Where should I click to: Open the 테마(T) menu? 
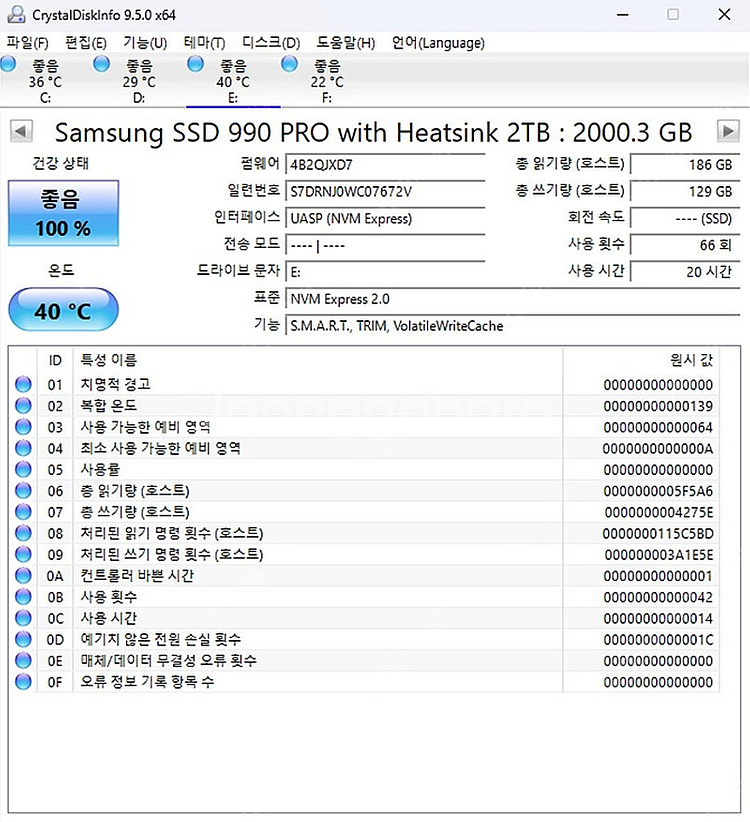(x=204, y=42)
